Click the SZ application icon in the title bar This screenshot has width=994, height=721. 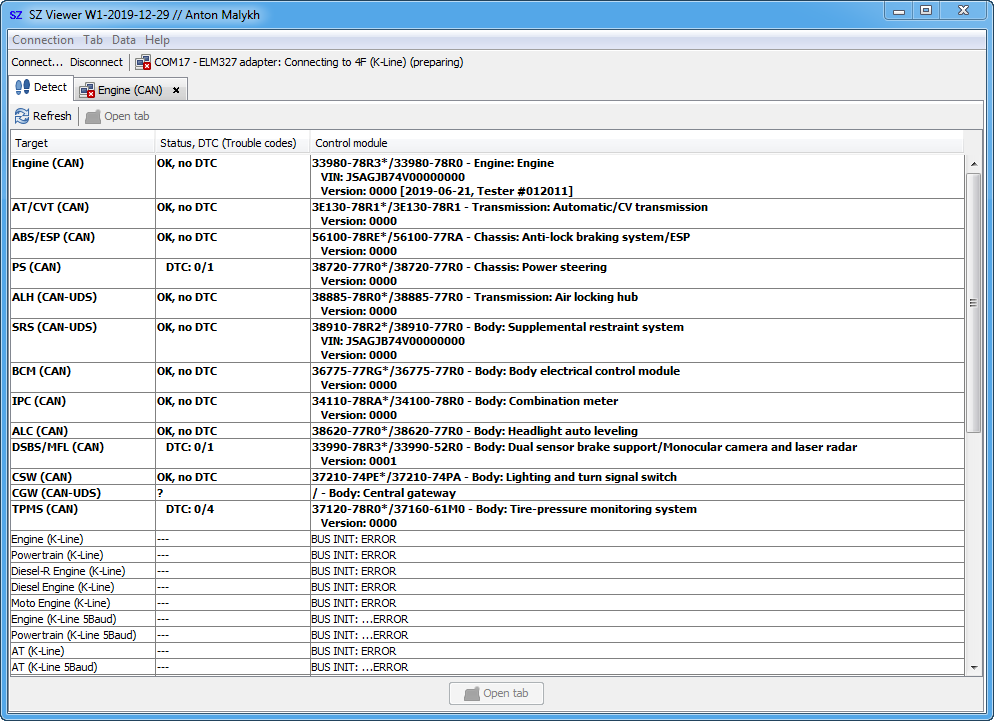tap(16, 15)
